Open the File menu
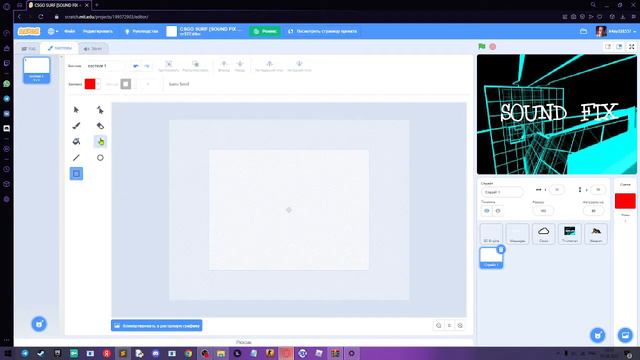Screen dimensions: 640x360 click(x=69, y=31)
